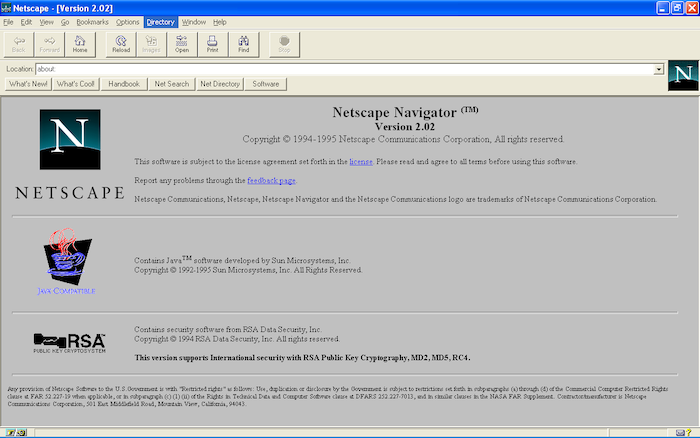
Task: Click the Images toolbar button
Action: point(151,45)
